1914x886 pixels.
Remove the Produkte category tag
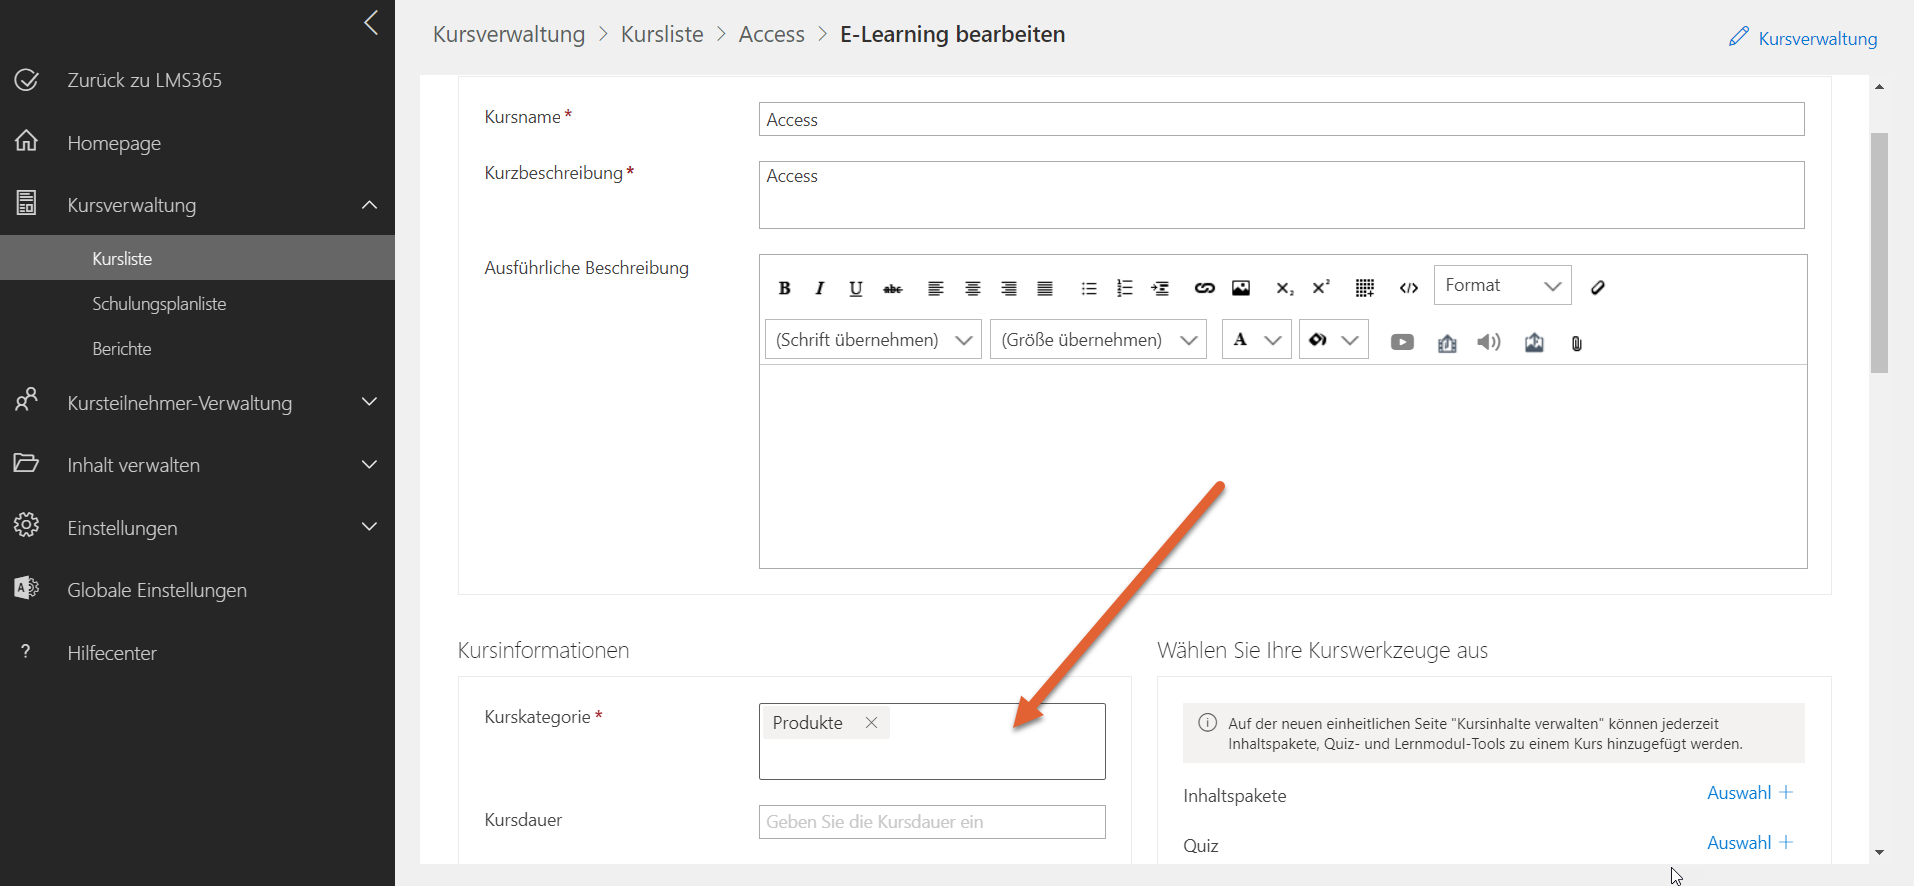click(871, 723)
